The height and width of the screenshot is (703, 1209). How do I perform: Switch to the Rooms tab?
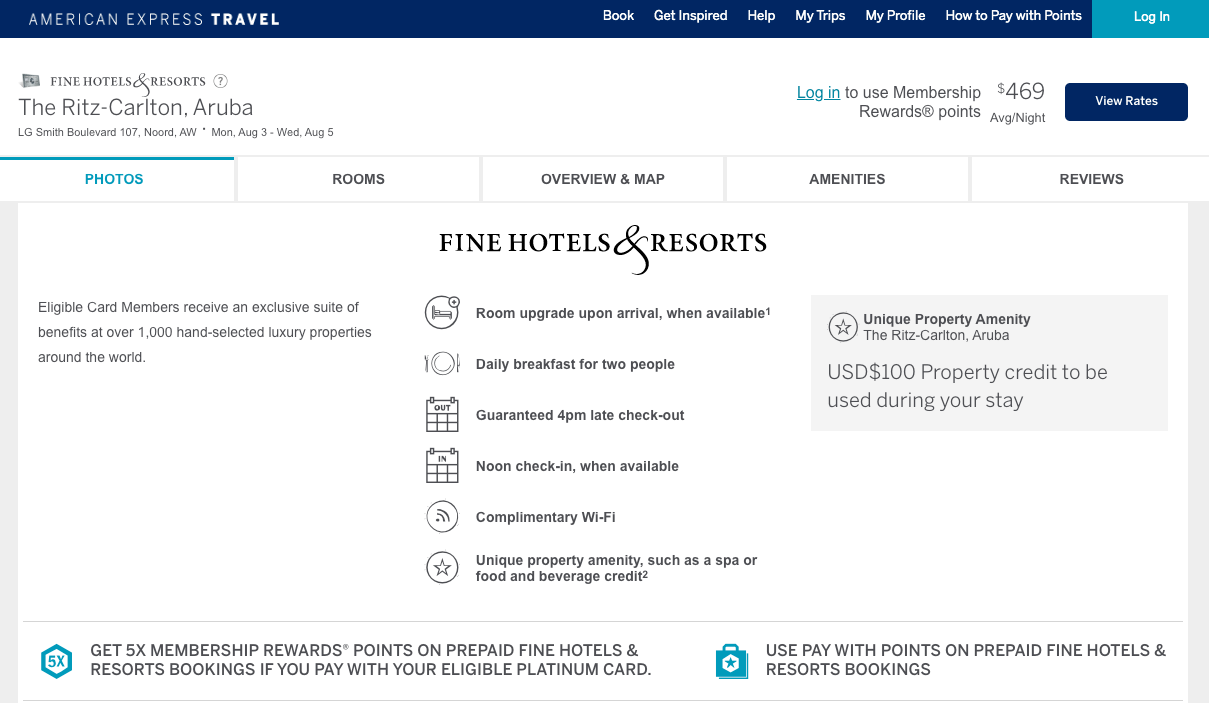(358, 179)
